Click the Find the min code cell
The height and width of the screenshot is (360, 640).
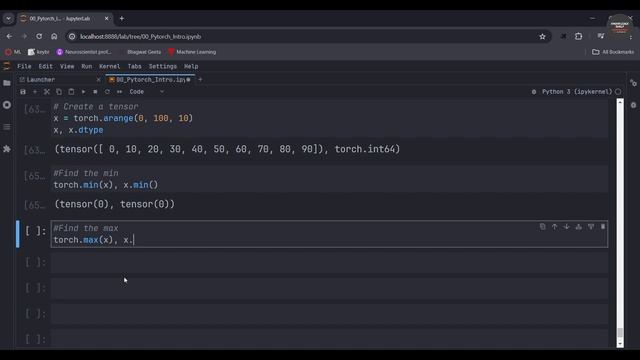pyautogui.click(x=329, y=179)
